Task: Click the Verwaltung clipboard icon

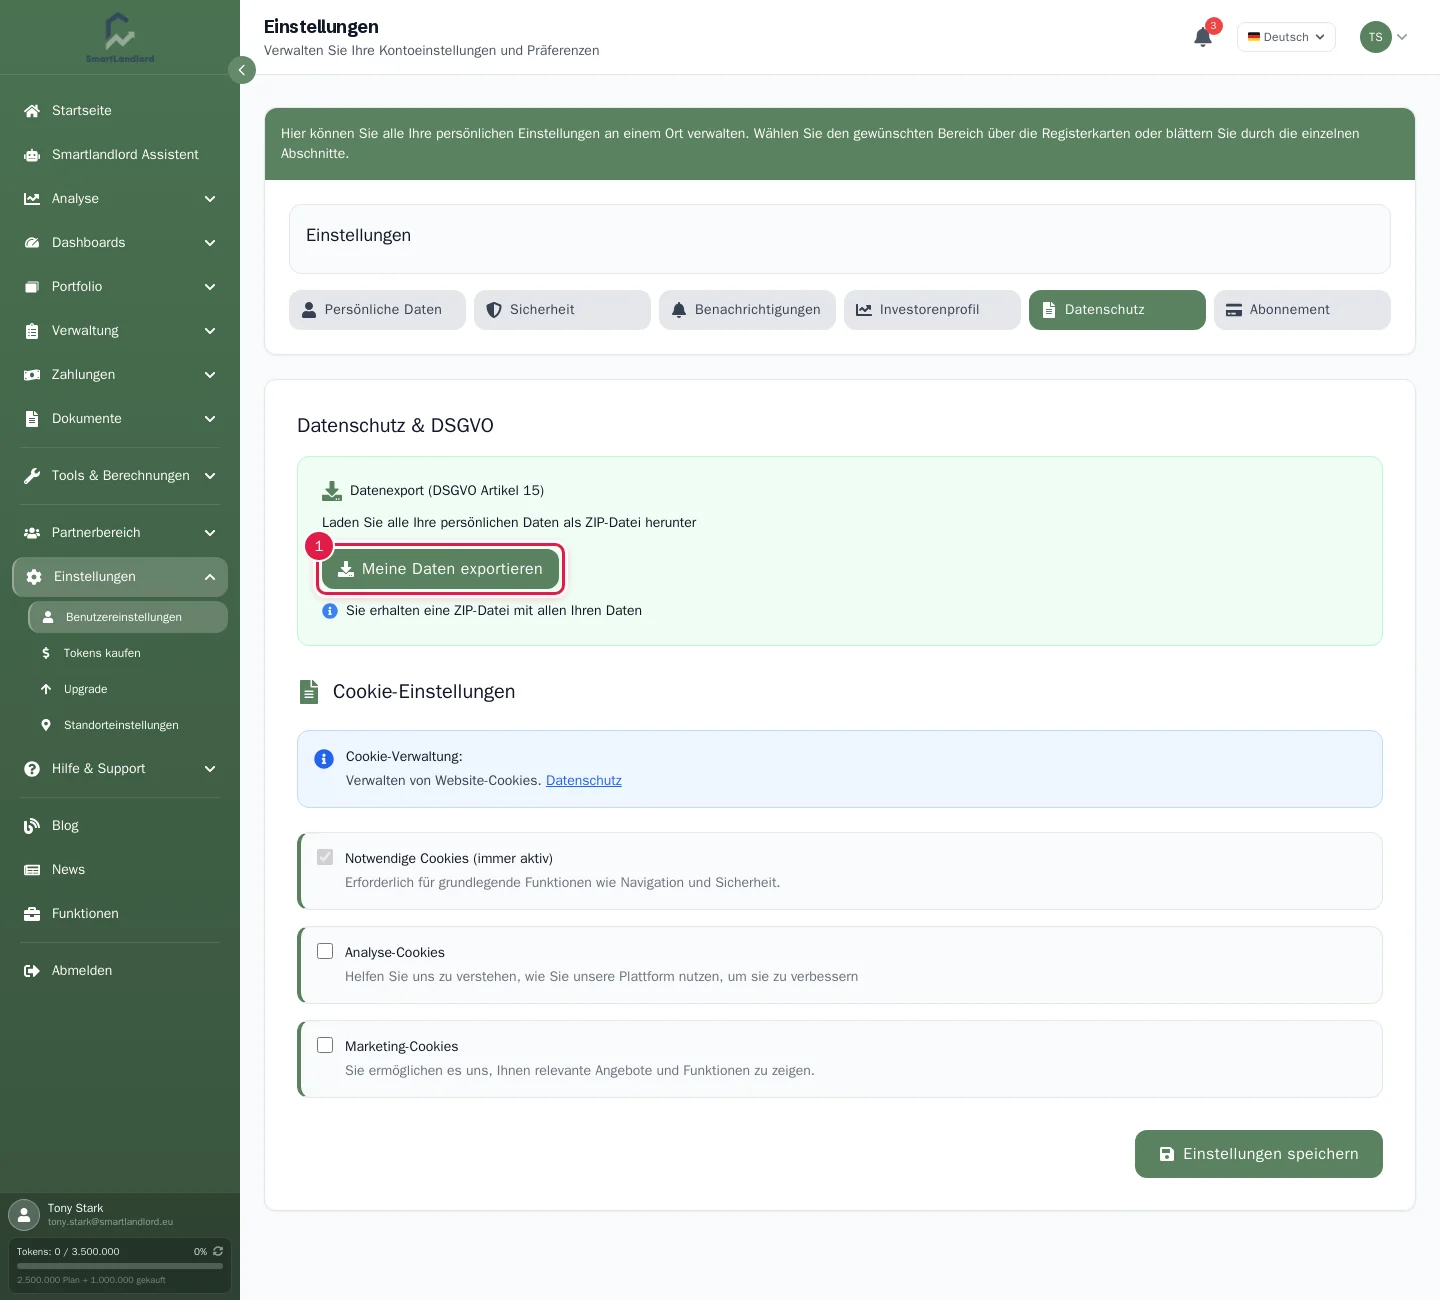Action: tap(32, 331)
